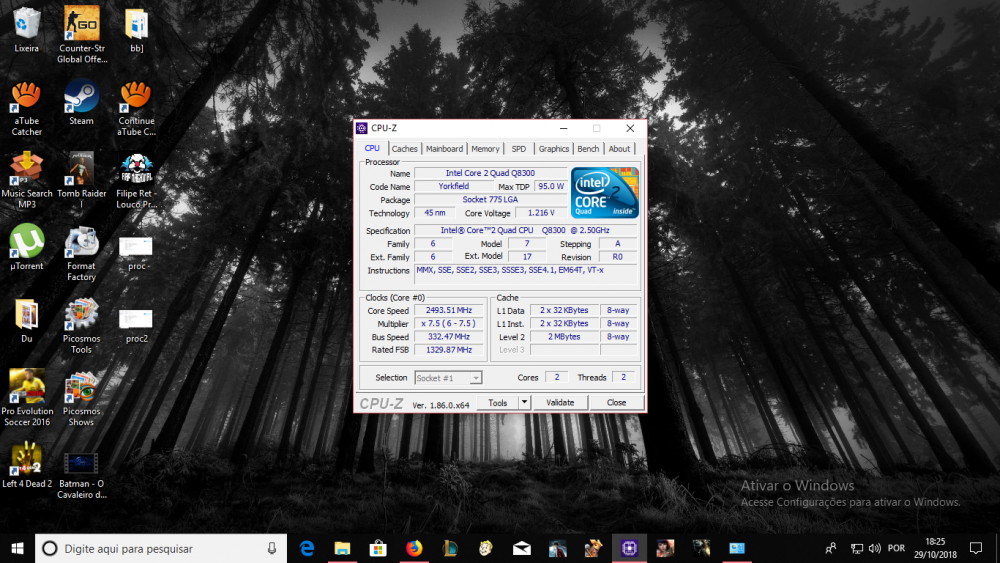Open the Mainboard tab
Screen dimensions: 1000x563
click(444, 149)
